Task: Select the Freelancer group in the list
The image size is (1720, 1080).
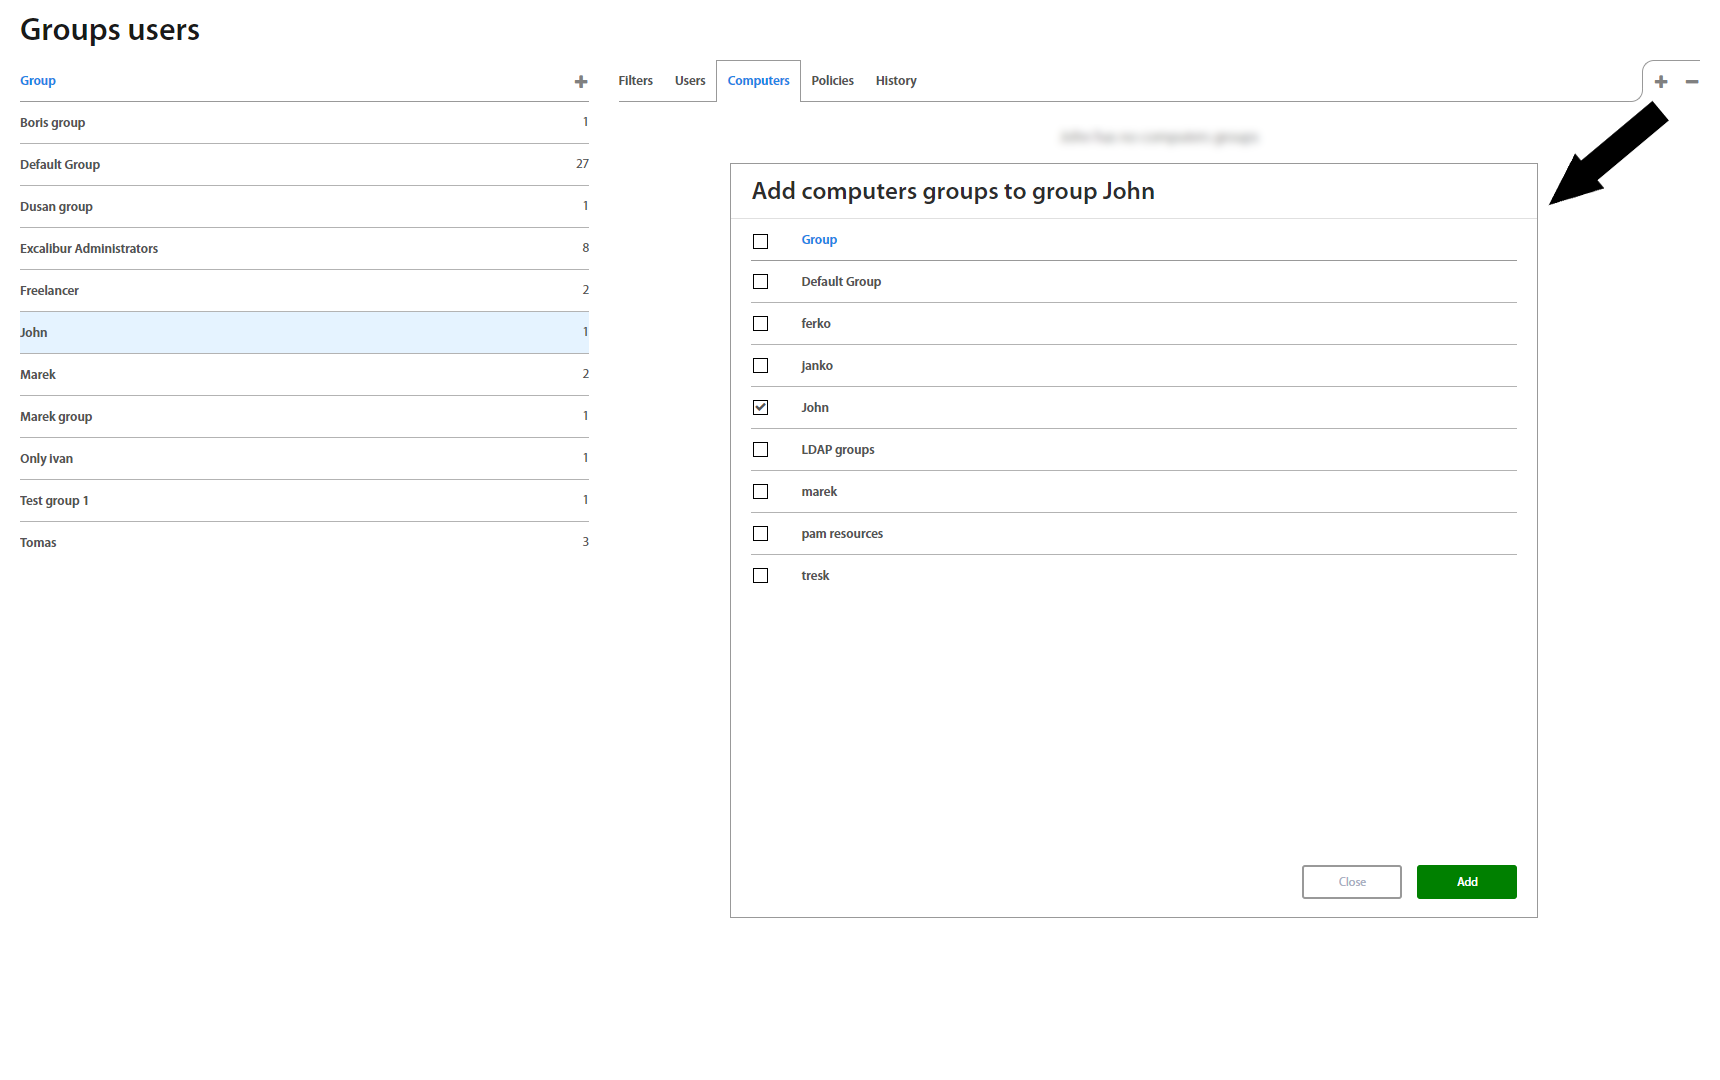Action: click(49, 291)
